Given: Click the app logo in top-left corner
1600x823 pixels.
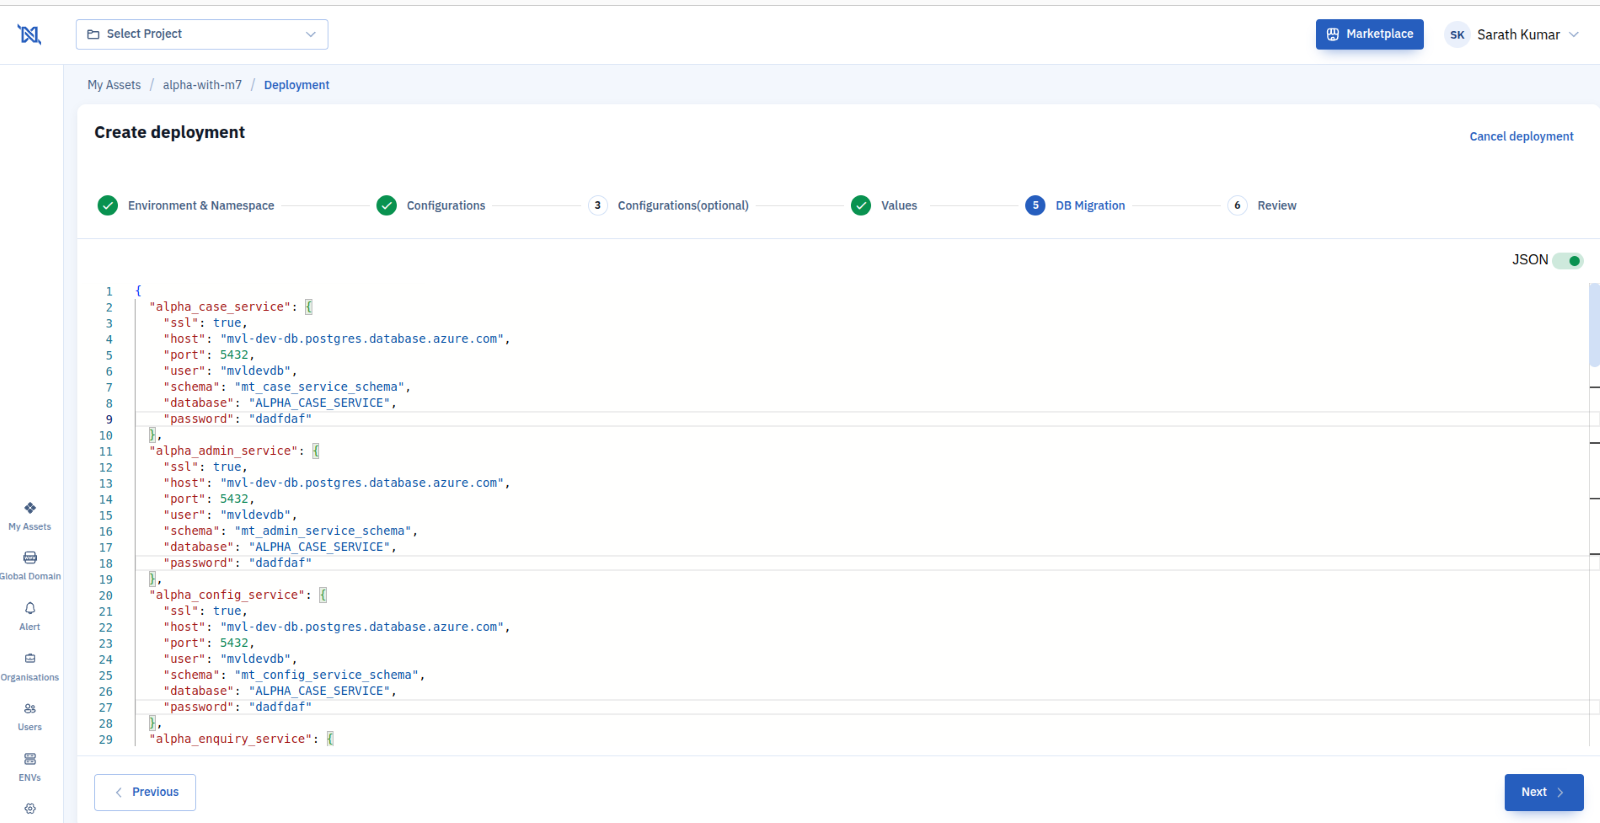Looking at the screenshot, I should coord(30,35).
